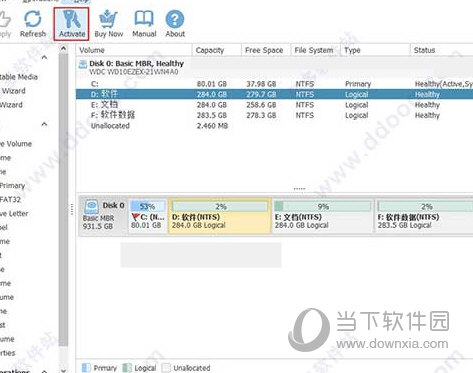This screenshot has height=373, width=473.
Task: Select the D: 软件 volume row
Action: click(274, 94)
